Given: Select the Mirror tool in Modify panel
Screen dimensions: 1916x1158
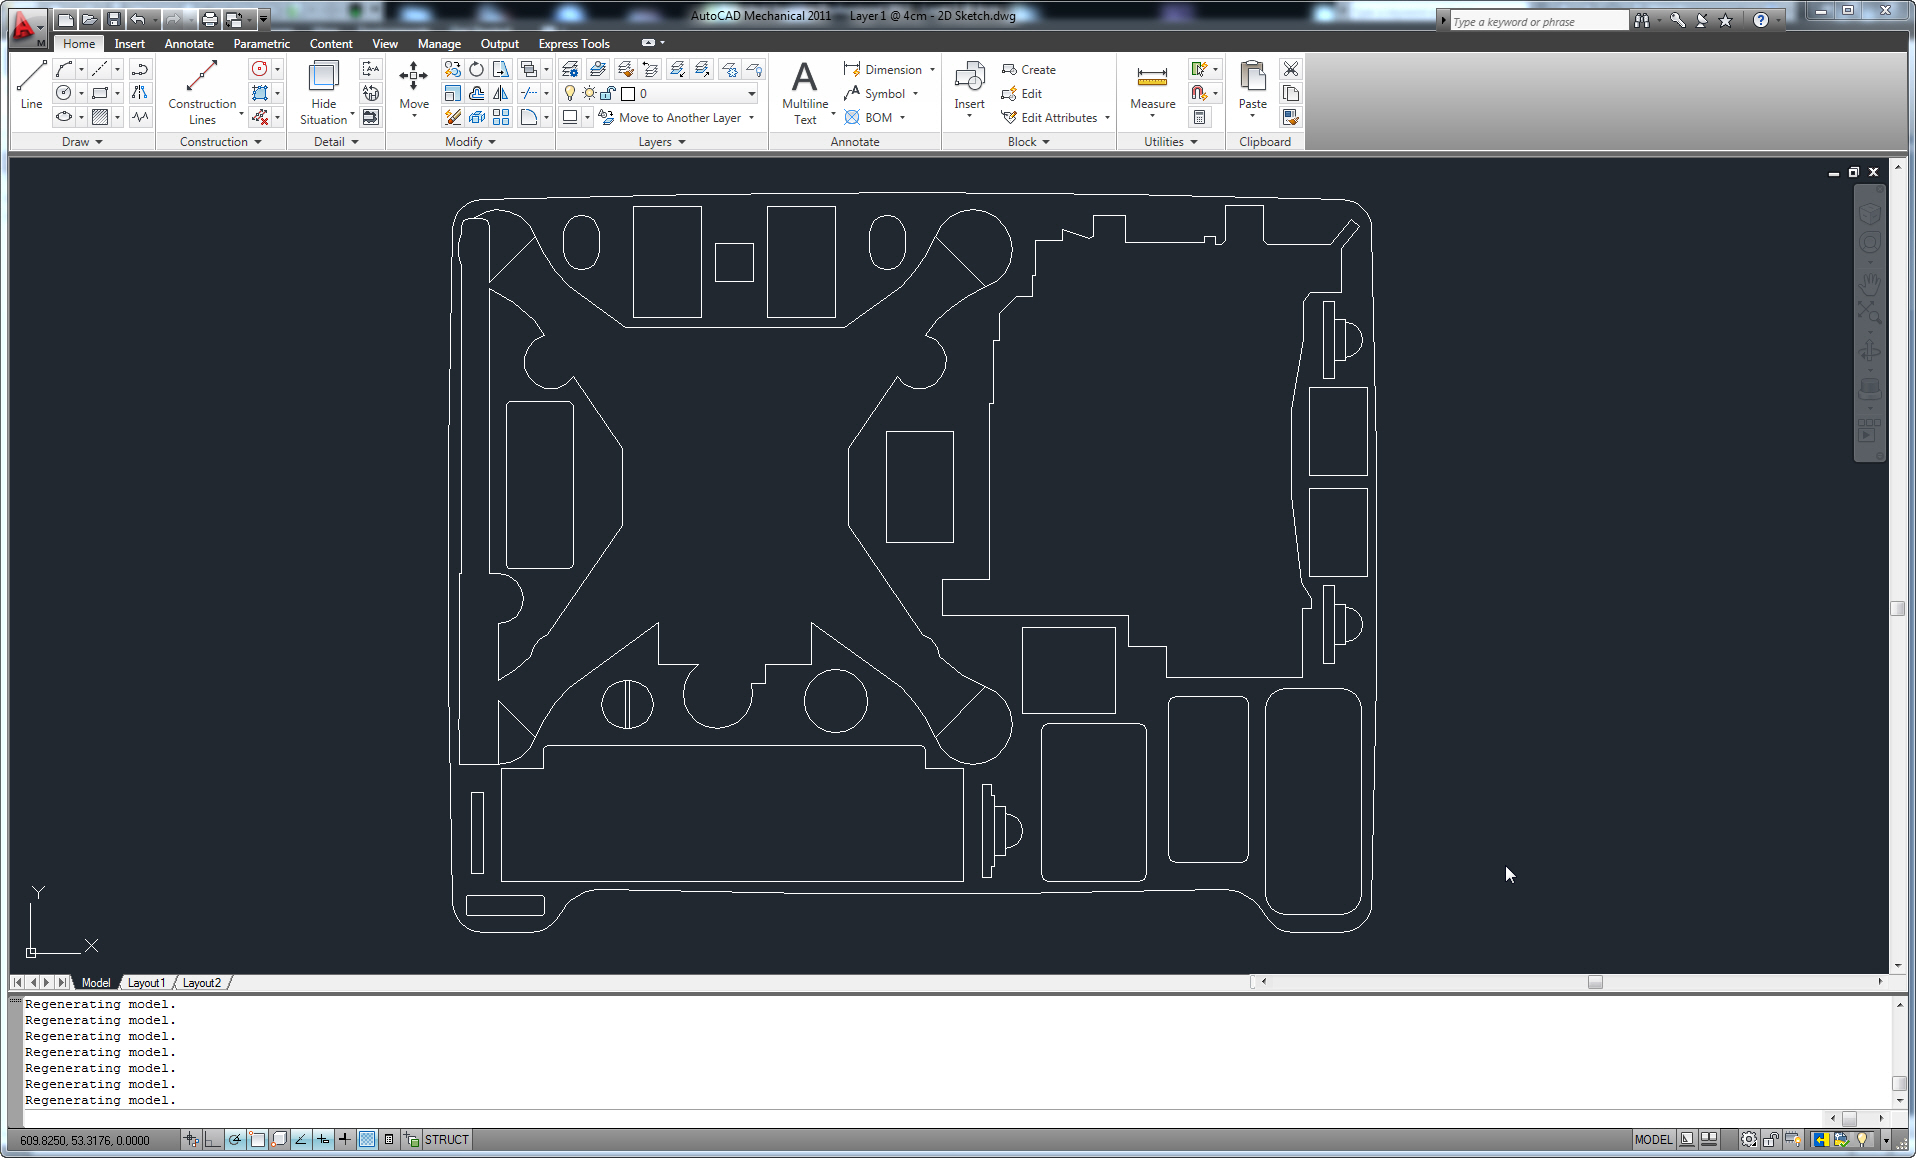Looking at the screenshot, I should pyautogui.click(x=501, y=93).
